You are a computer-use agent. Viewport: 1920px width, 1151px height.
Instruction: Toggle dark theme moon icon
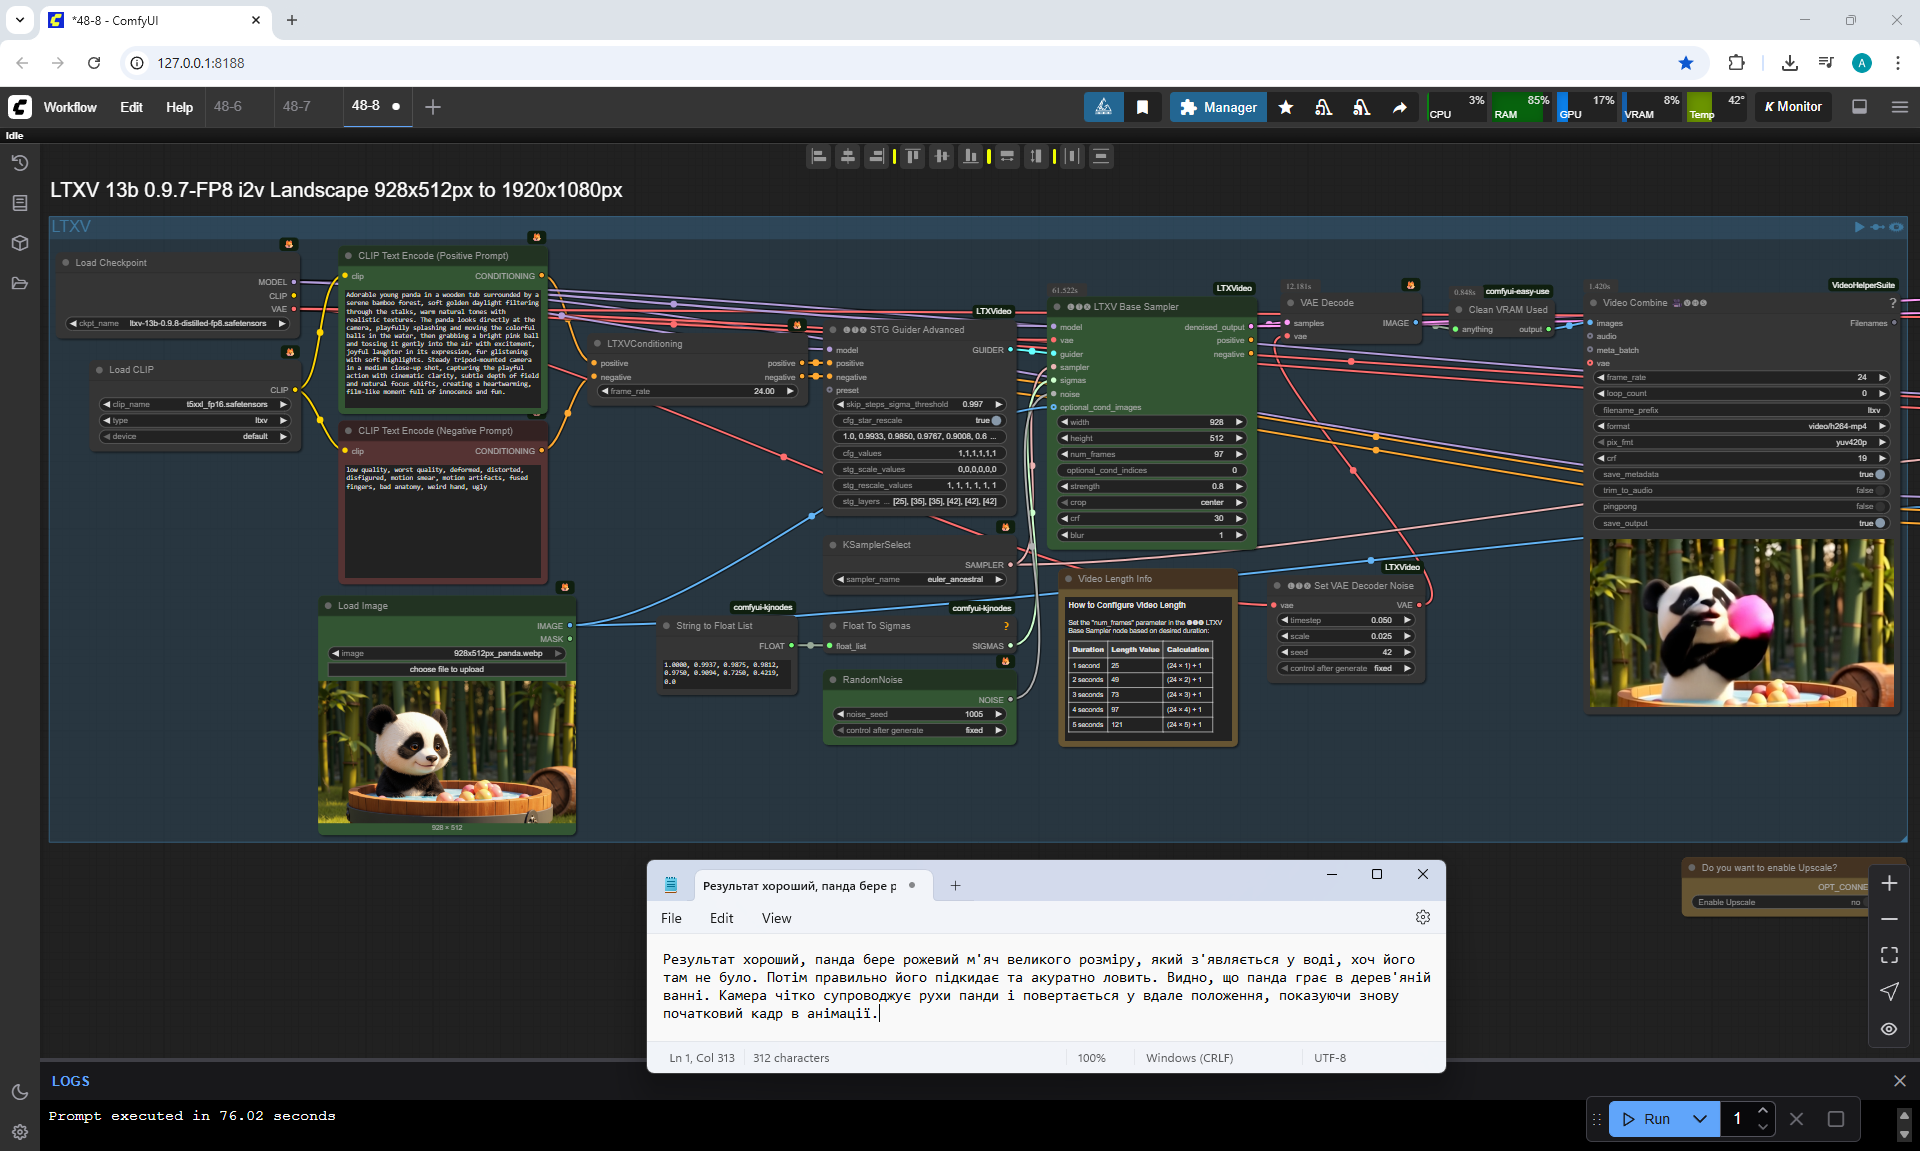[x=19, y=1092]
